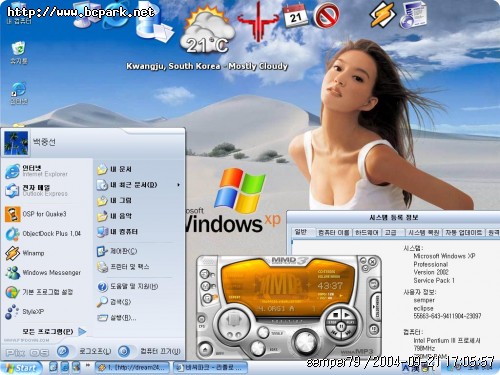The width and height of the screenshot is (500, 375).
Task: Click the red prohibition sign dock icon
Action: 326,15
